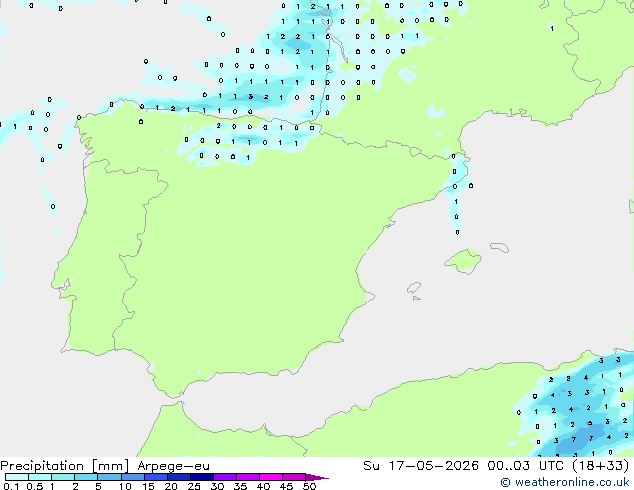Click the legend value label "15"

click(x=148, y=486)
